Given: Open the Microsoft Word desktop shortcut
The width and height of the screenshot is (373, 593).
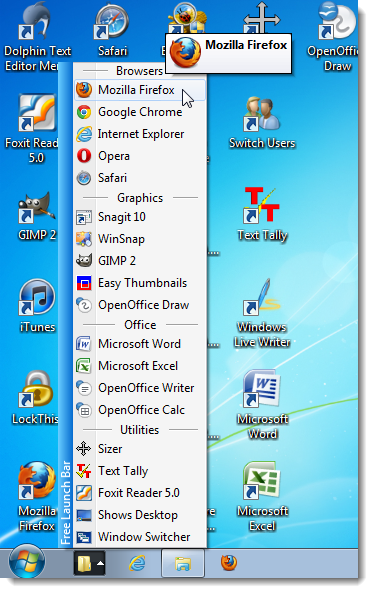Looking at the screenshot, I should pos(262,405).
